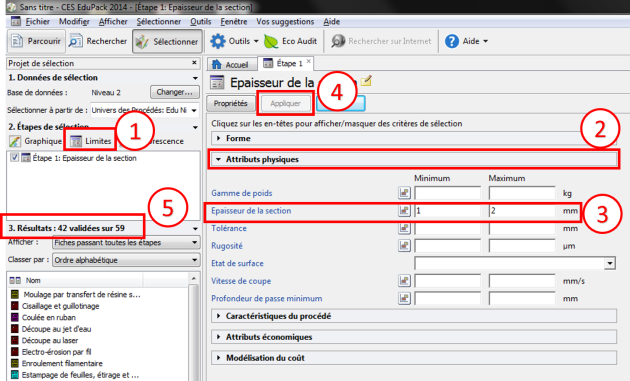Collapse Données de sélection section
Viewport: 630px width, 381px height.
click(195, 78)
